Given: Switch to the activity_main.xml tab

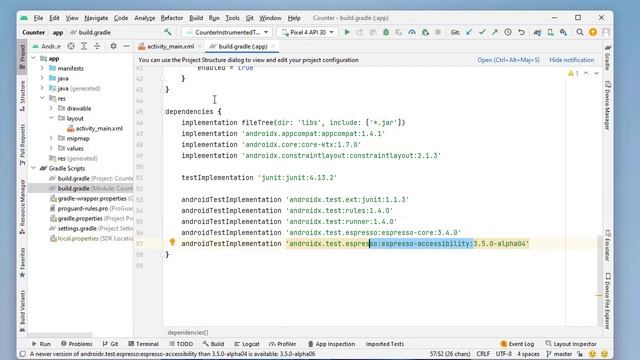Looking at the screenshot, I should [x=170, y=46].
